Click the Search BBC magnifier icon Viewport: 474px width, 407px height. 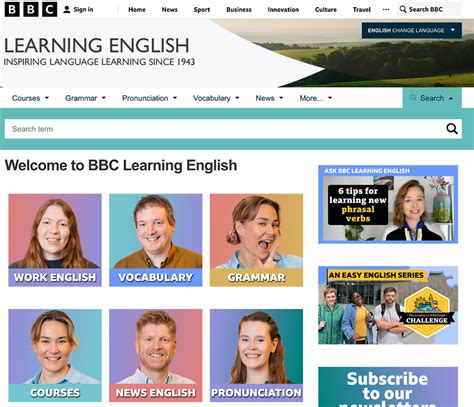403,9
